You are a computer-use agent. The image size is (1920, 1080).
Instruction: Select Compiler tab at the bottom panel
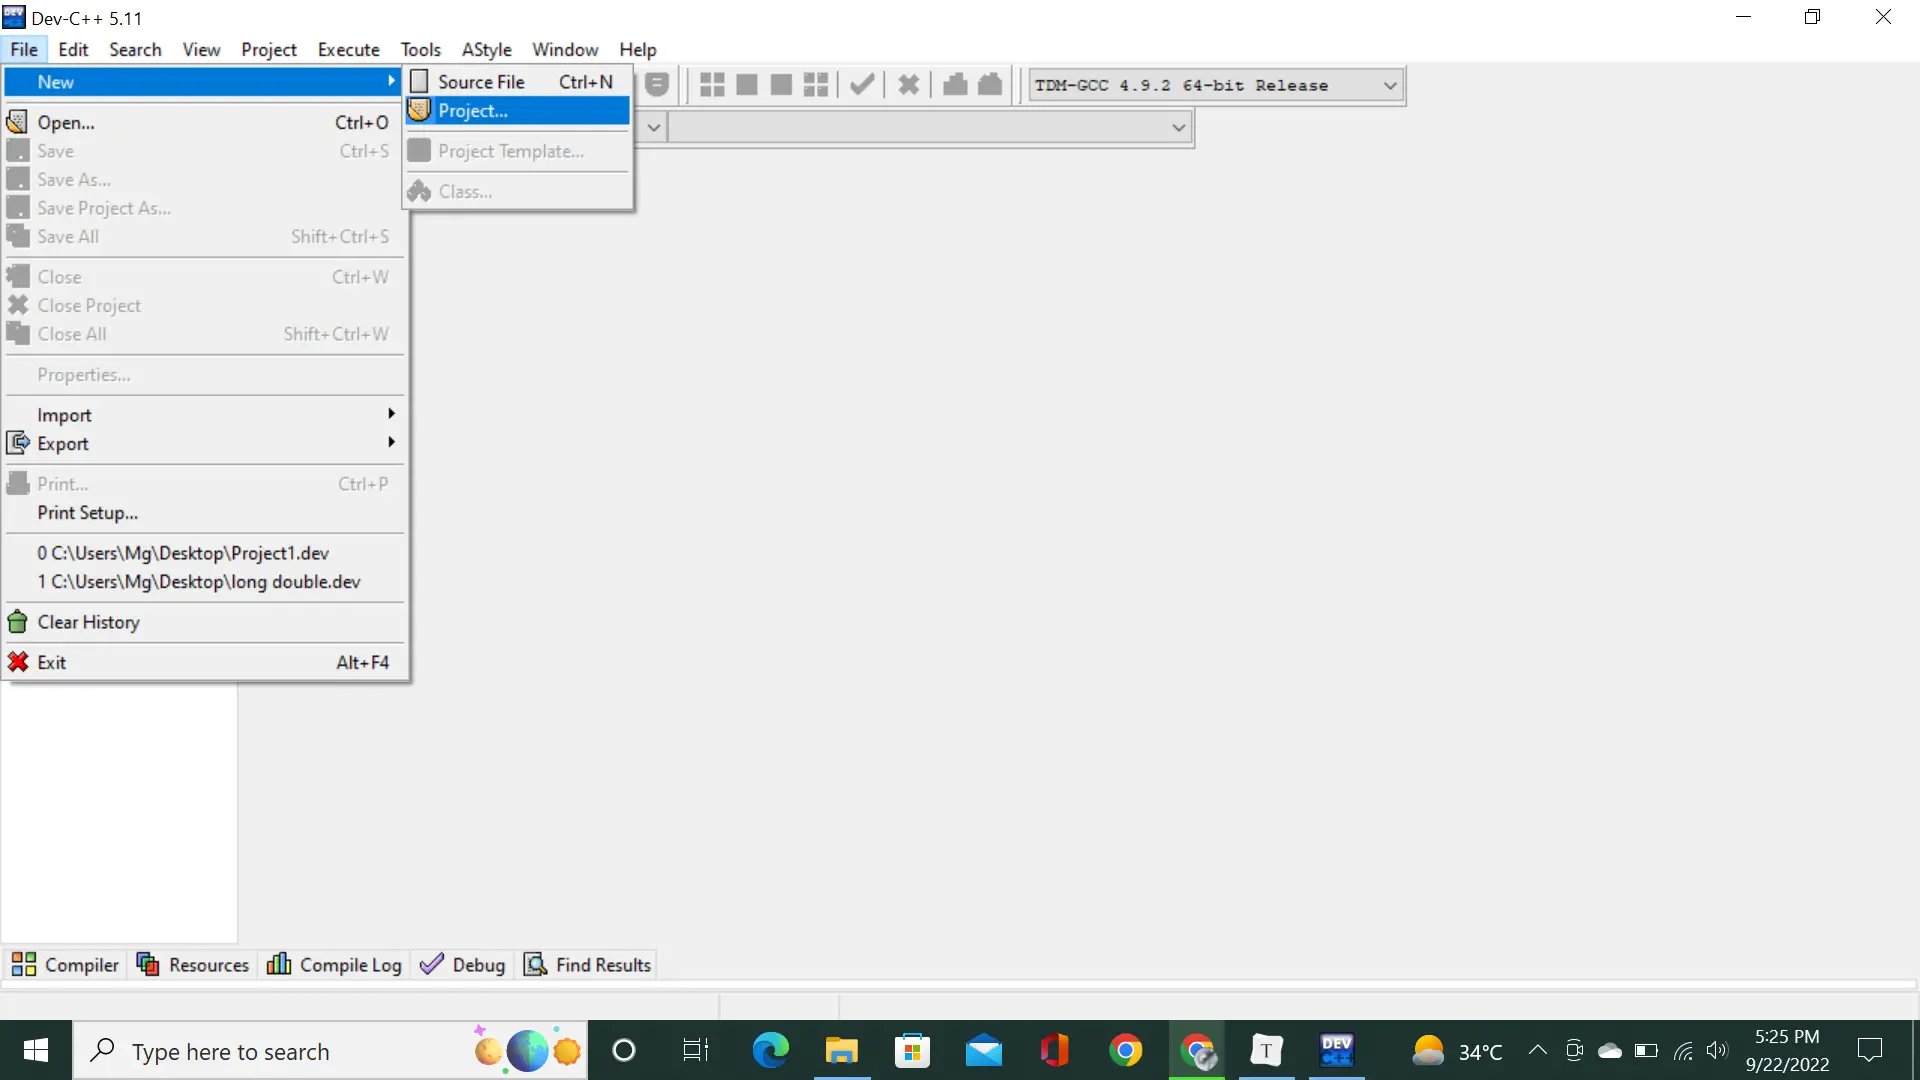(x=67, y=965)
